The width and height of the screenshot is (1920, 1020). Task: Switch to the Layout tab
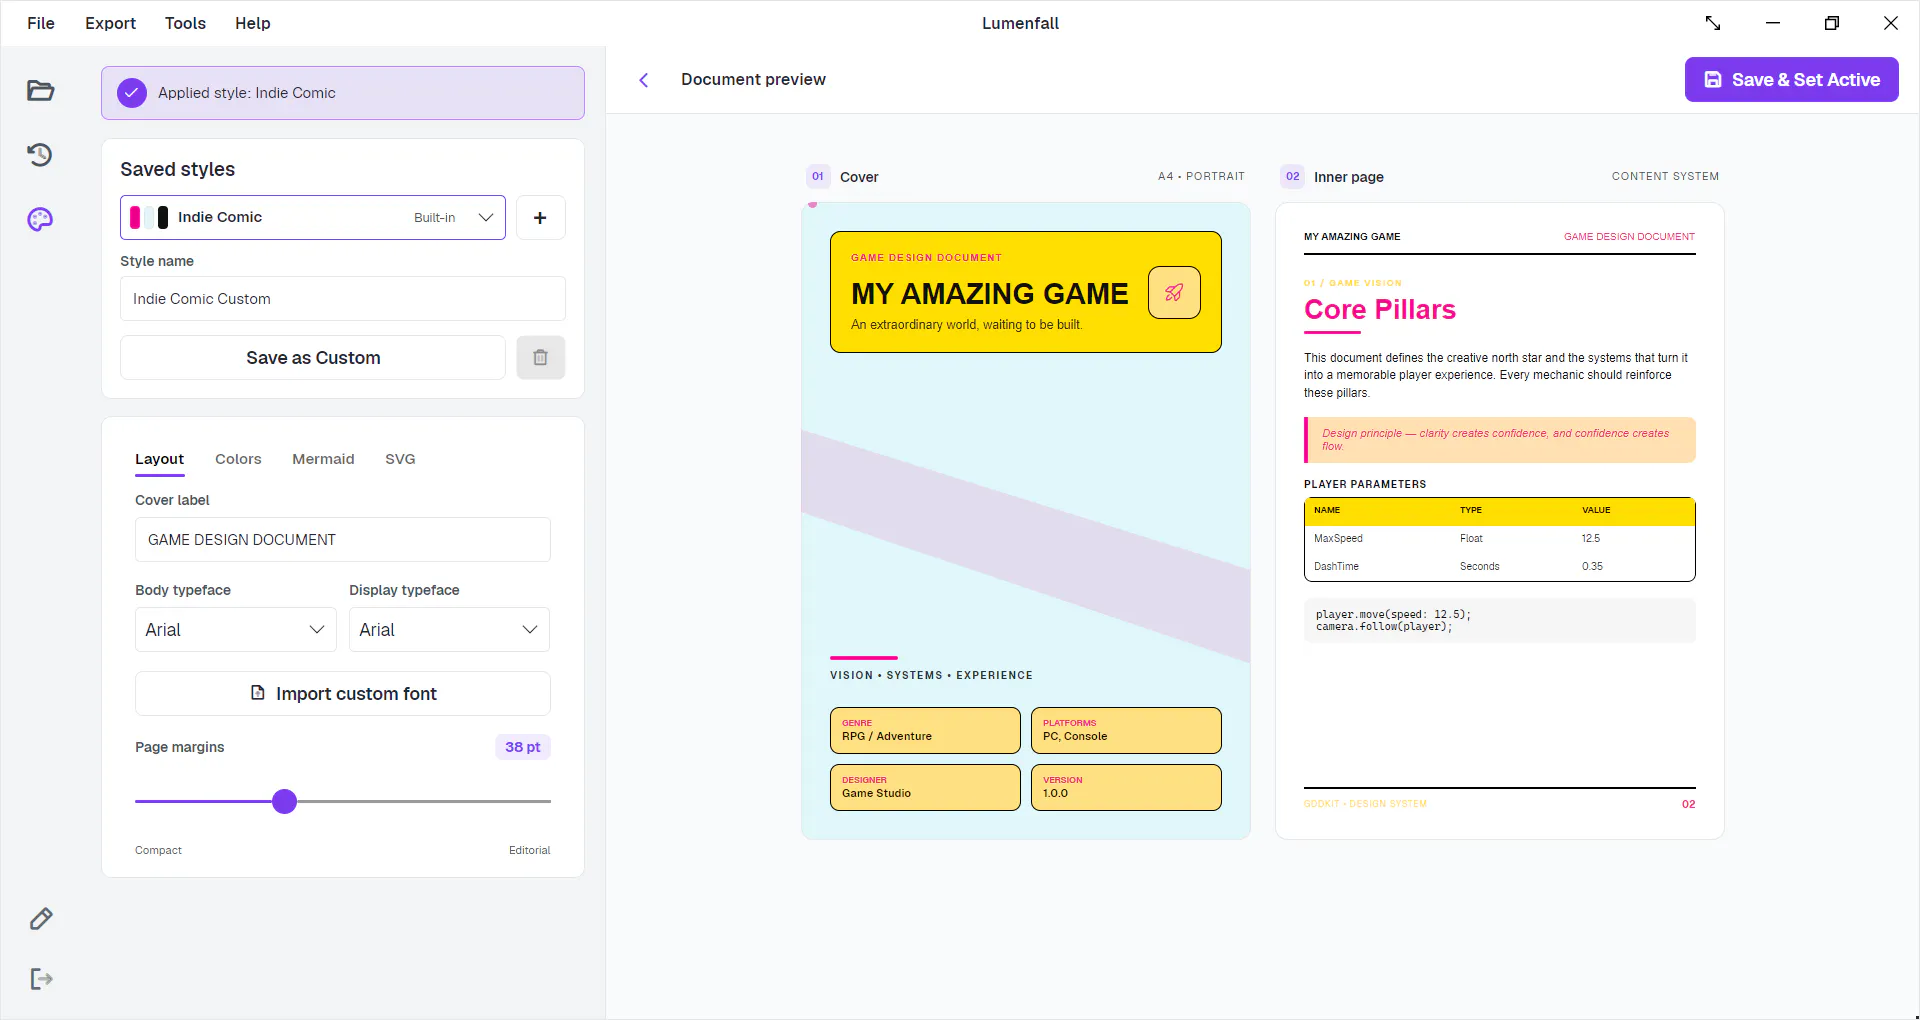point(160,459)
